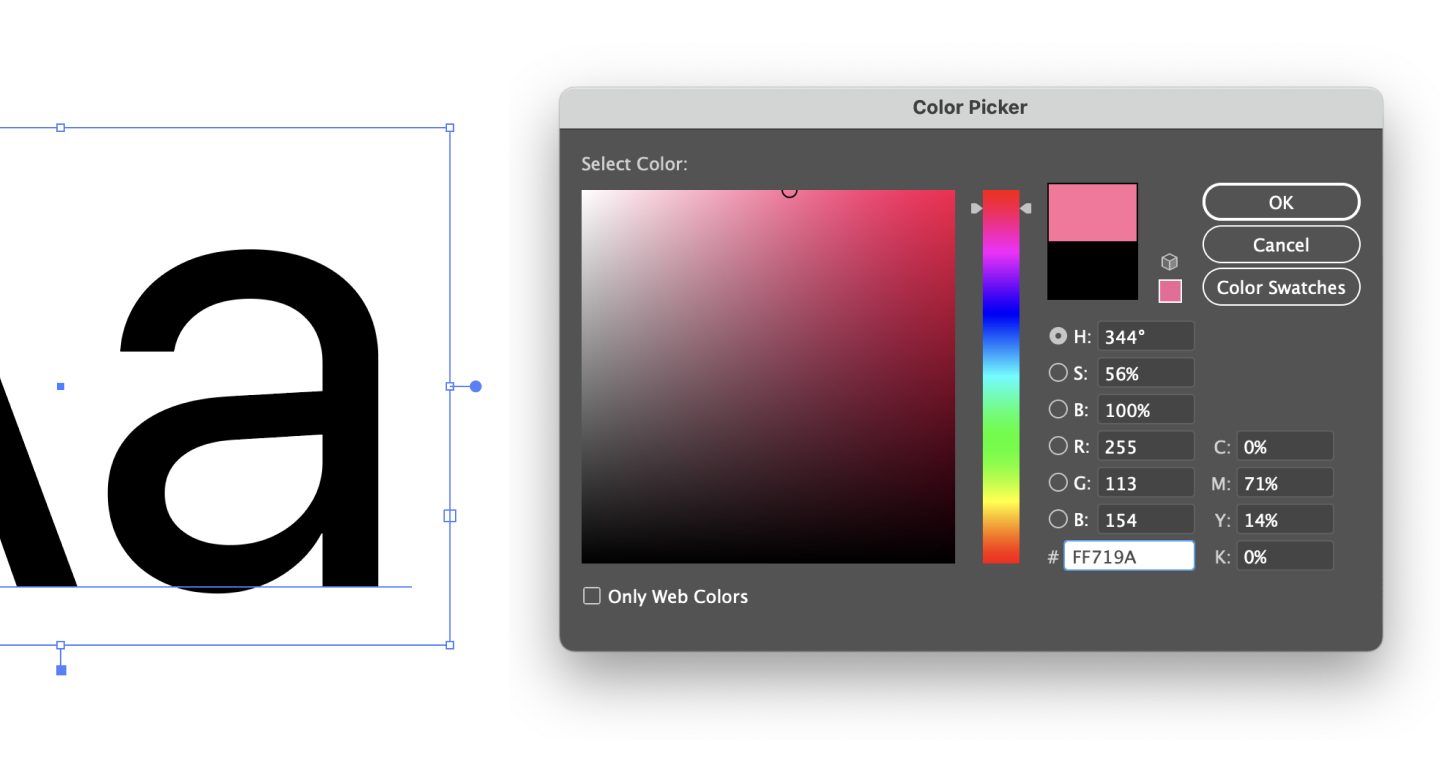Click the B value field showing 154
Screen dimensions: 1440x775
click(x=1145, y=519)
